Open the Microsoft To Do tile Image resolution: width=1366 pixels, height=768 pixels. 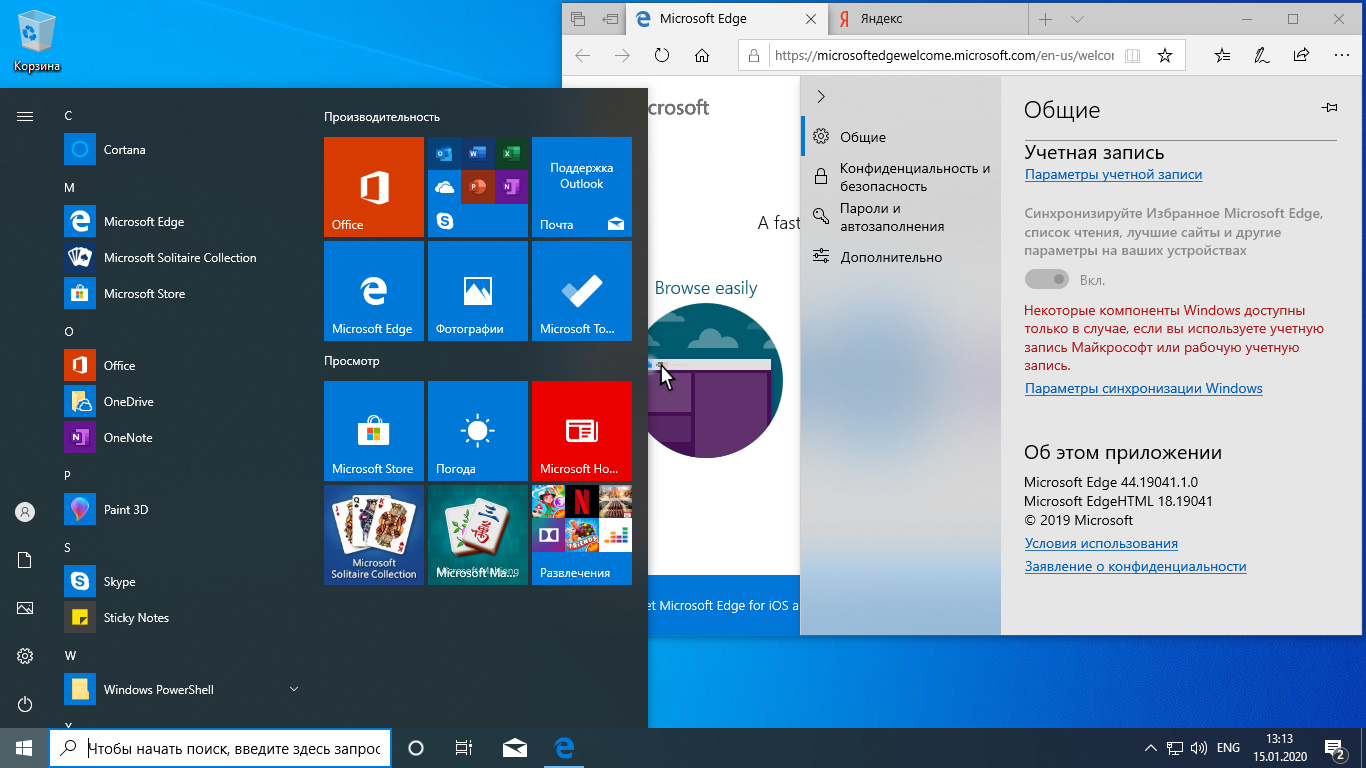pos(582,291)
